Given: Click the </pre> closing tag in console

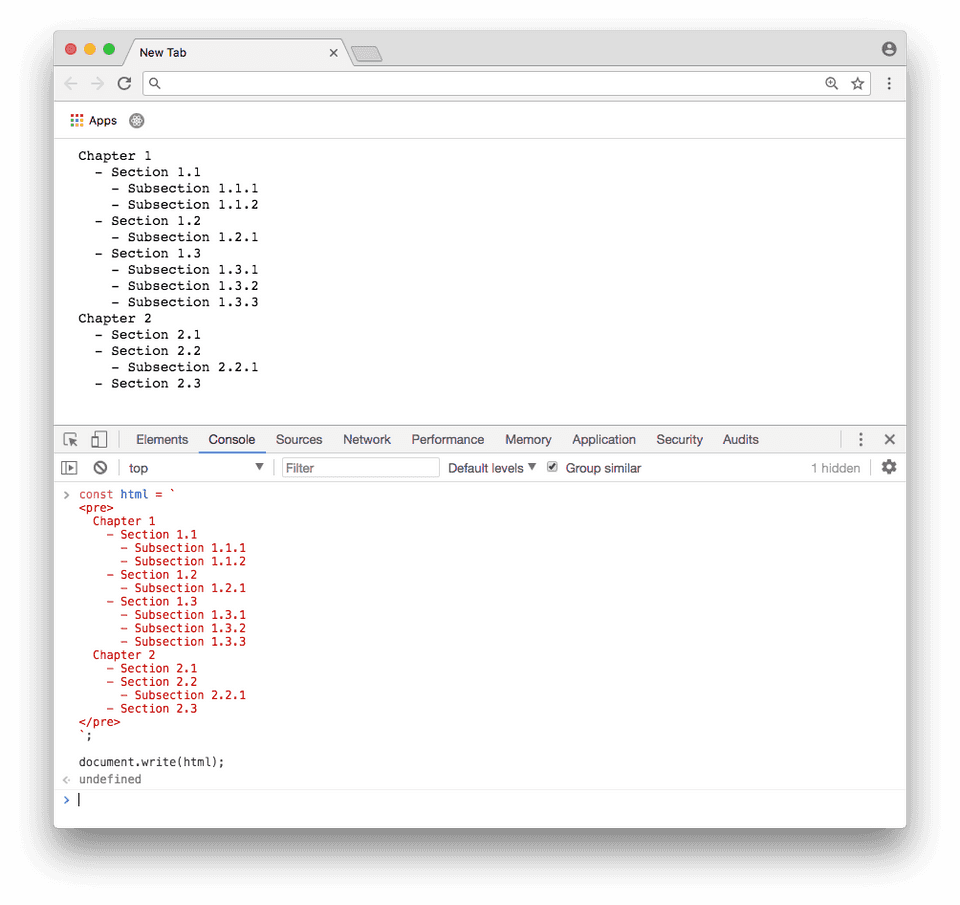Looking at the screenshot, I should point(99,722).
